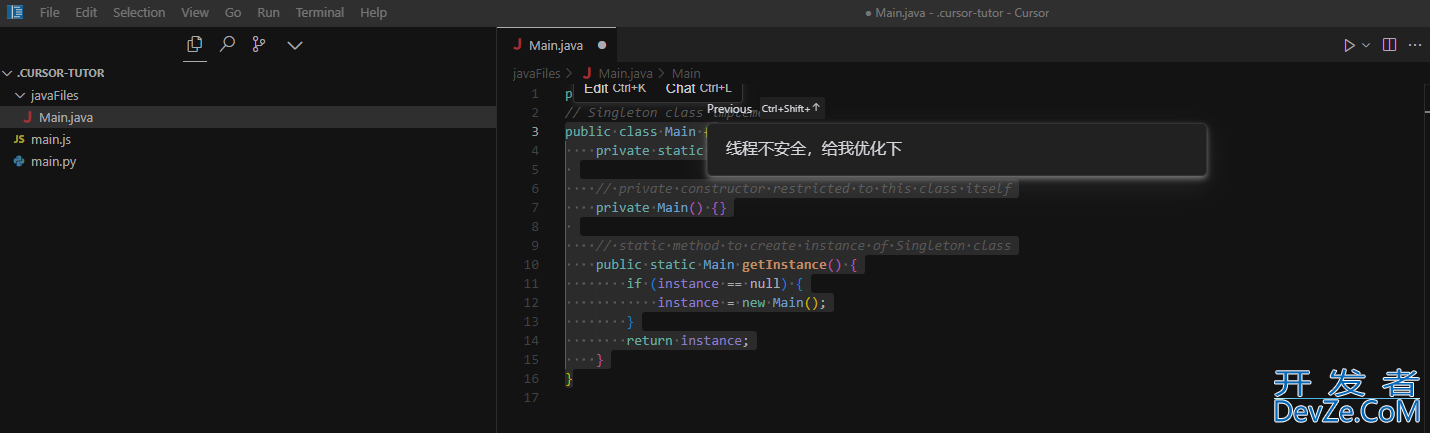The image size is (1430, 433).
Task: Click the Previous Ctrl+Shift+↑ hint
Action: (764, 108)
